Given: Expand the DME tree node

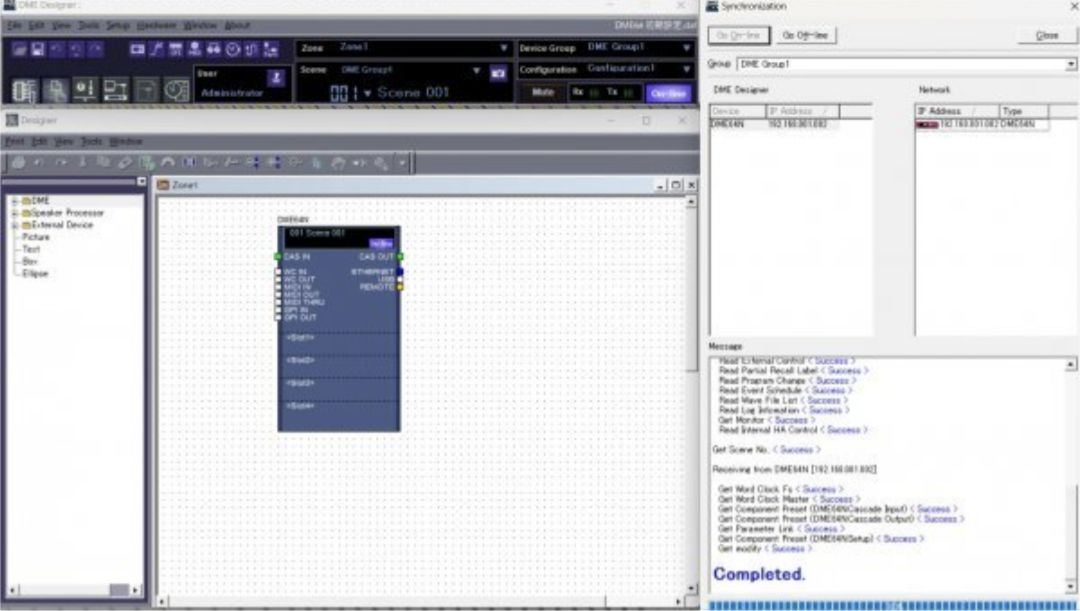Looking at the screenshot, I should tap(14, 201).
